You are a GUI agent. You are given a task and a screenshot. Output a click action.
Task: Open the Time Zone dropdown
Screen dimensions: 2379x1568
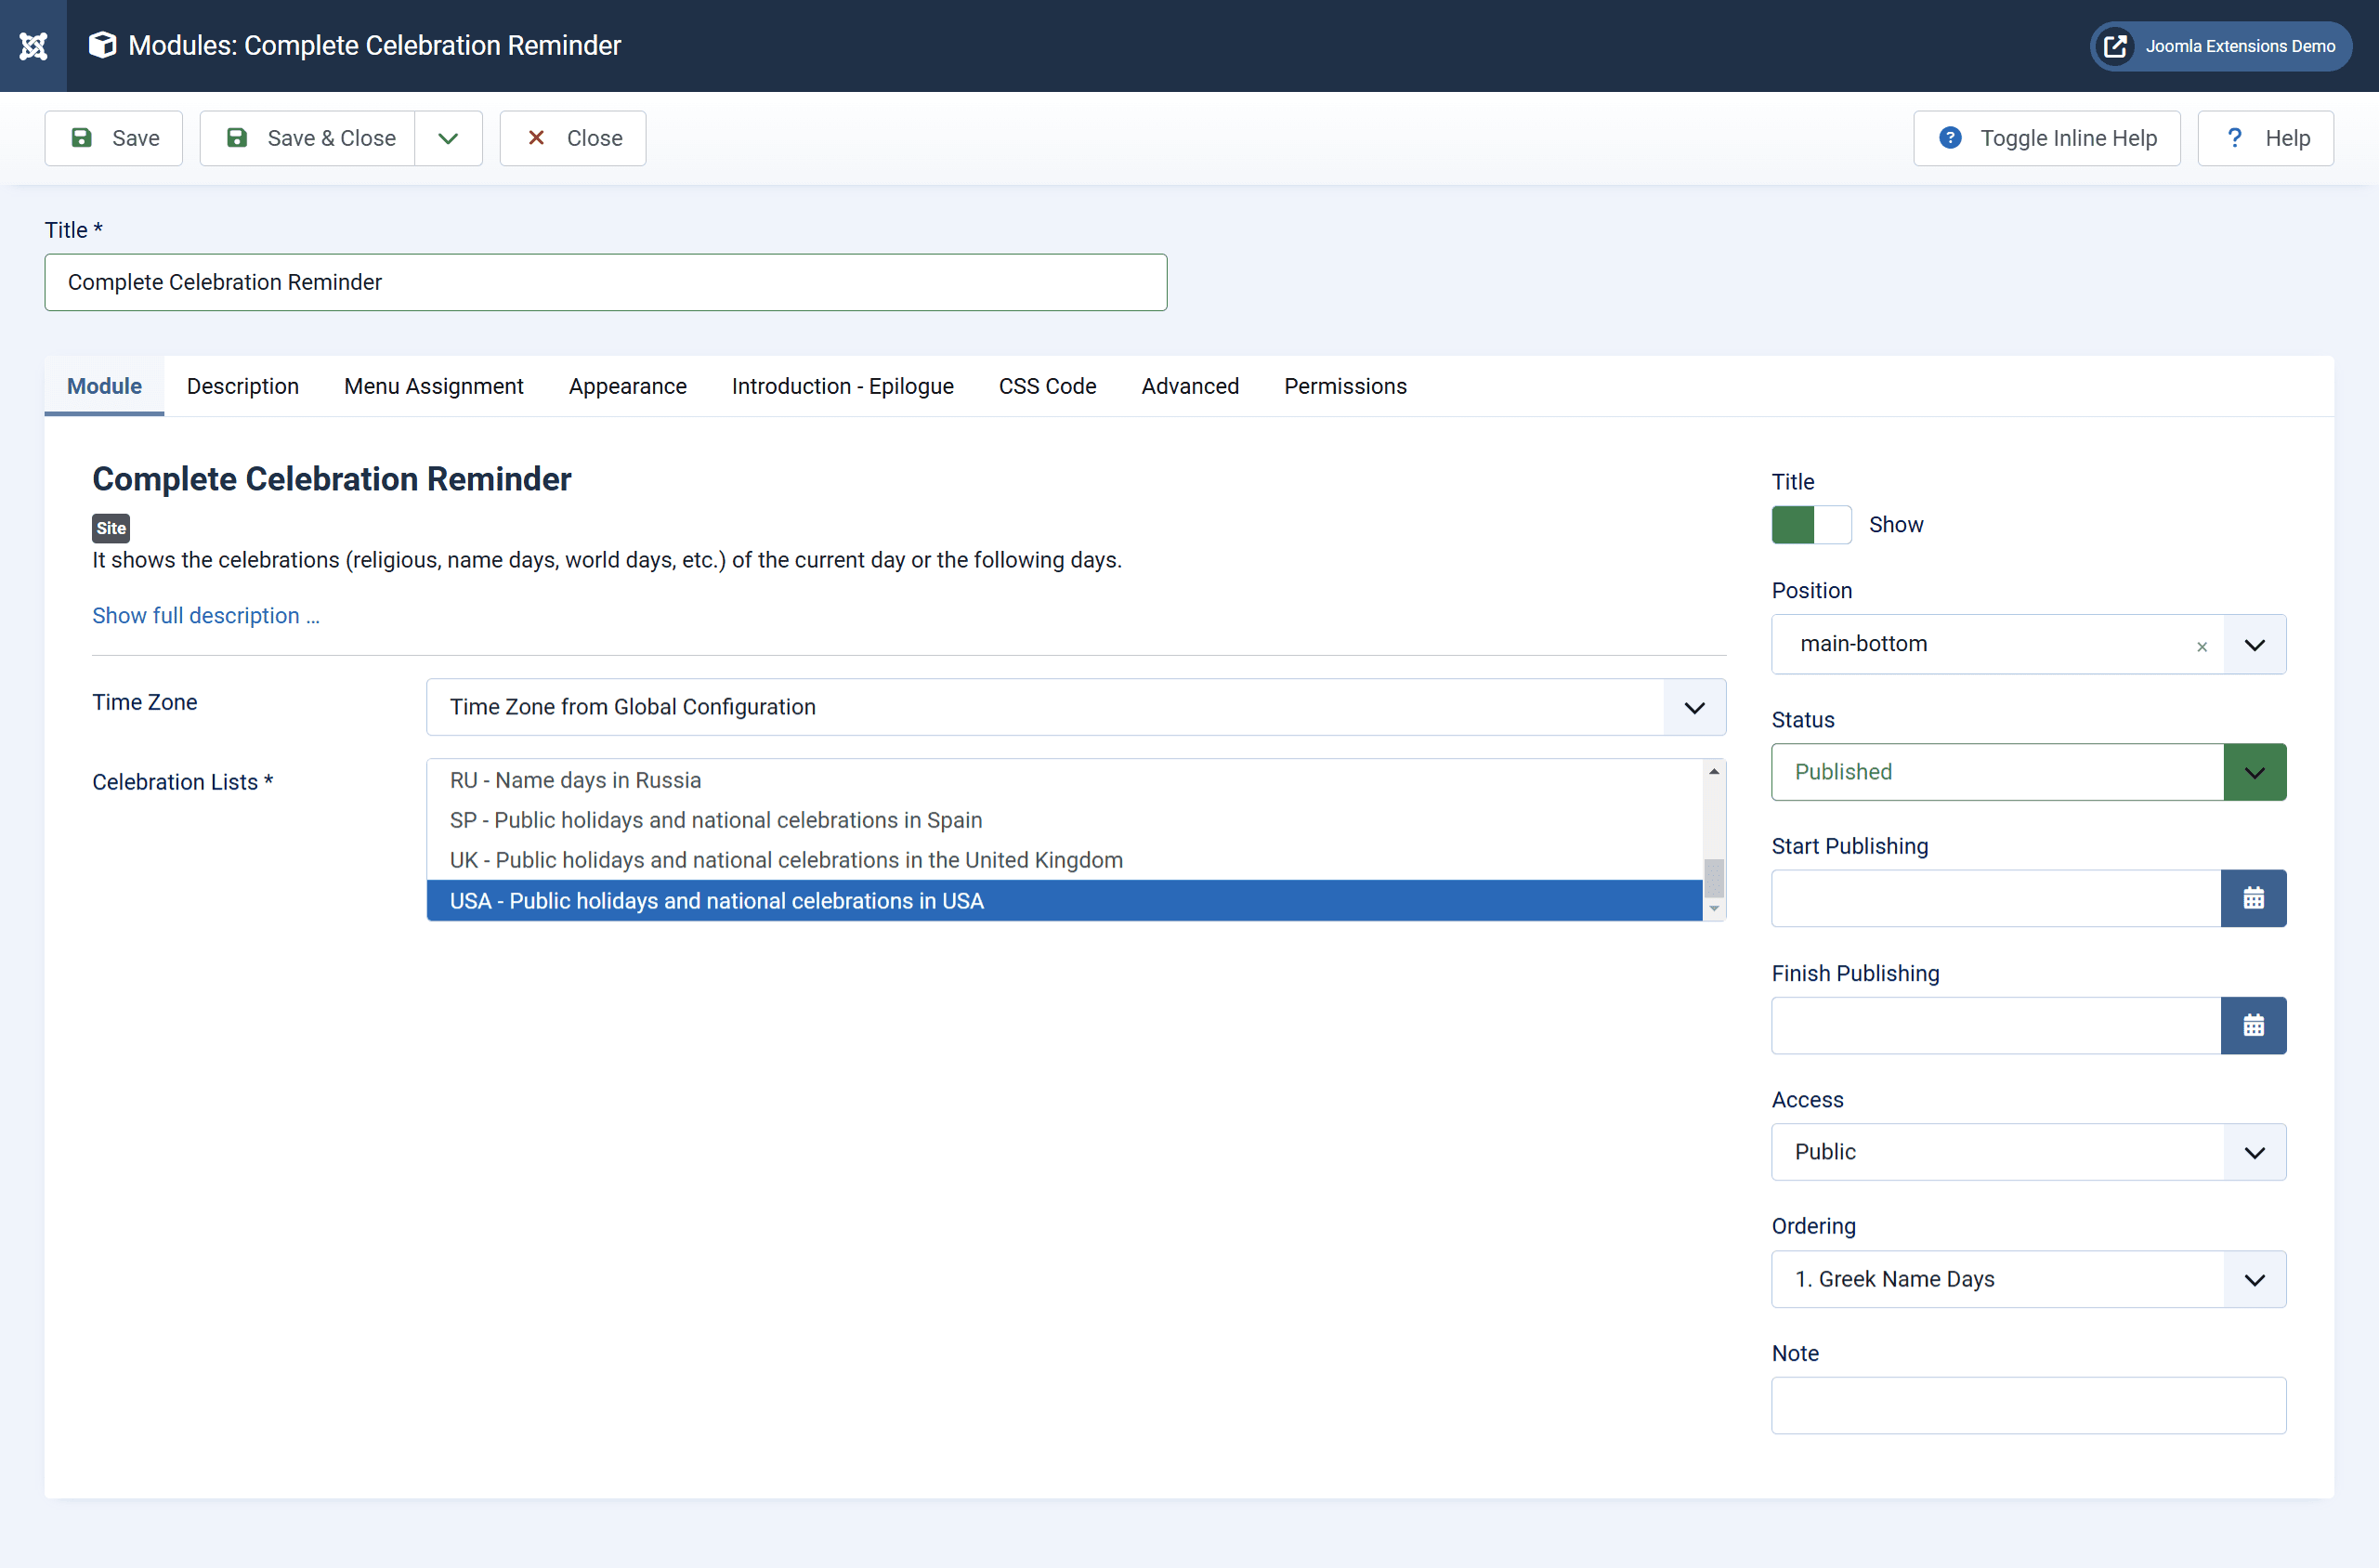coord(1076,707)
